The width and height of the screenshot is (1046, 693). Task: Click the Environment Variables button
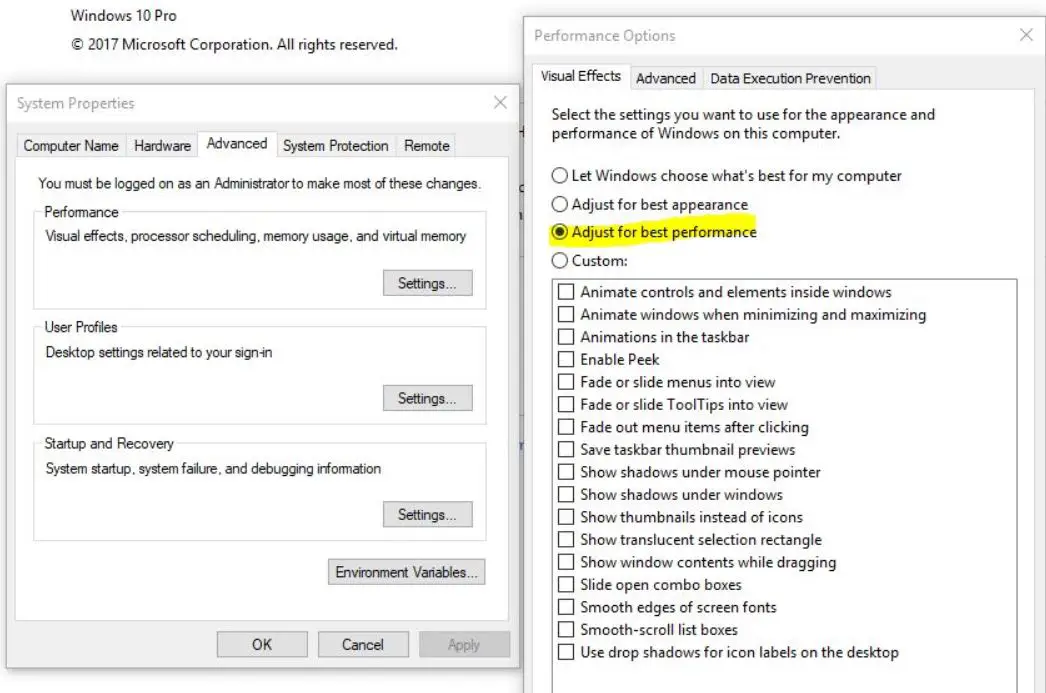click(x=406, y=572)
